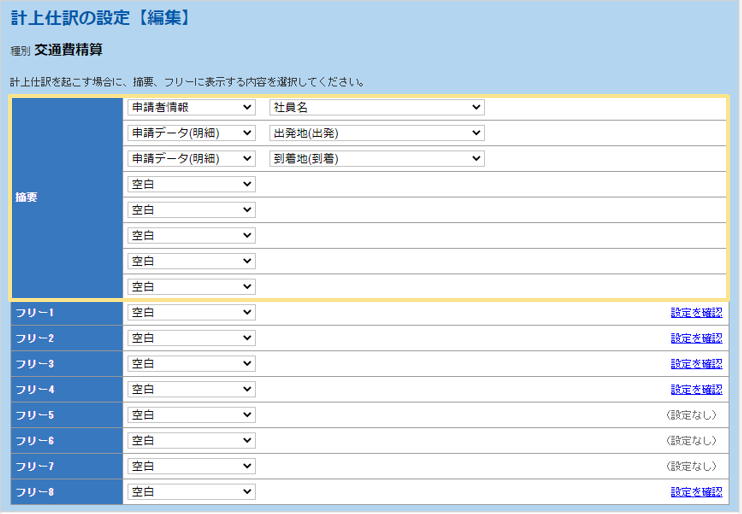Open the フリー3 空白 dropdown

191,364
